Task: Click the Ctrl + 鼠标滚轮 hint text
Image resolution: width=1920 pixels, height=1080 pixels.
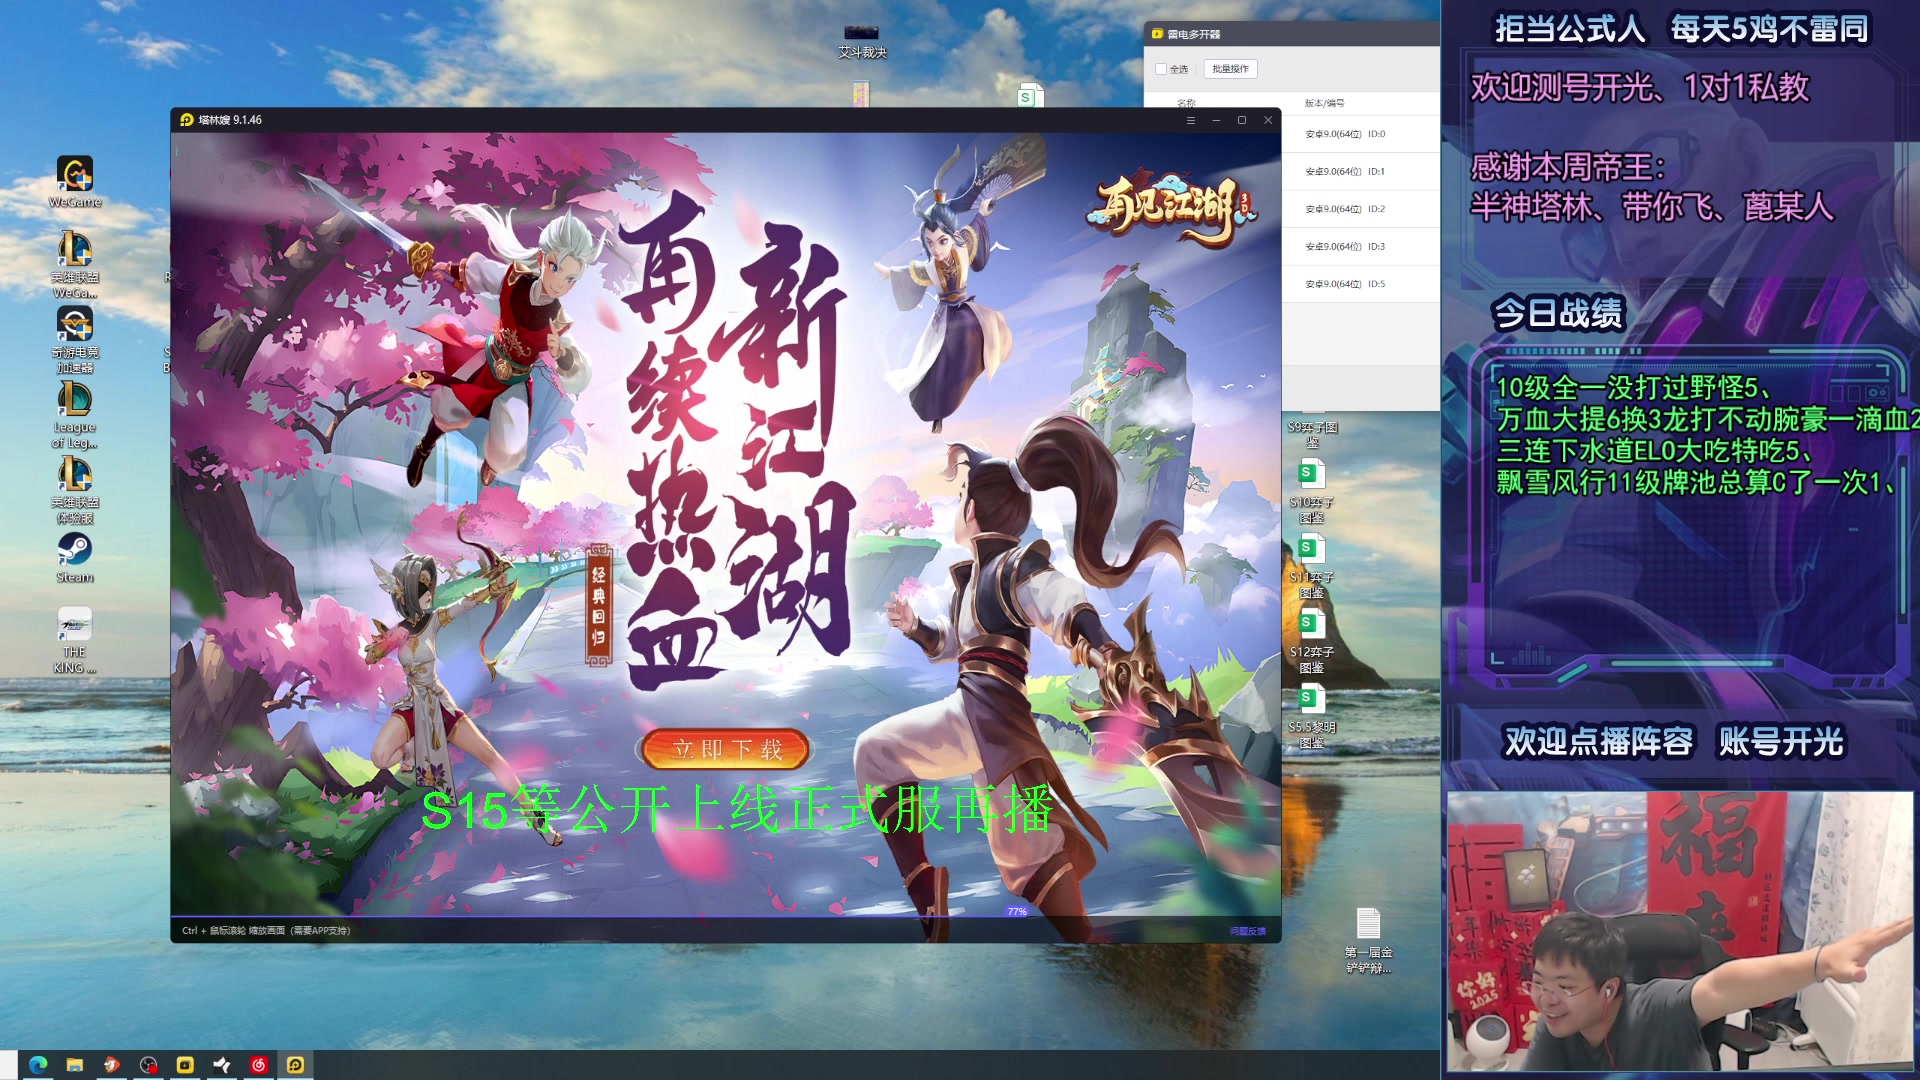Action: point(266,931)
